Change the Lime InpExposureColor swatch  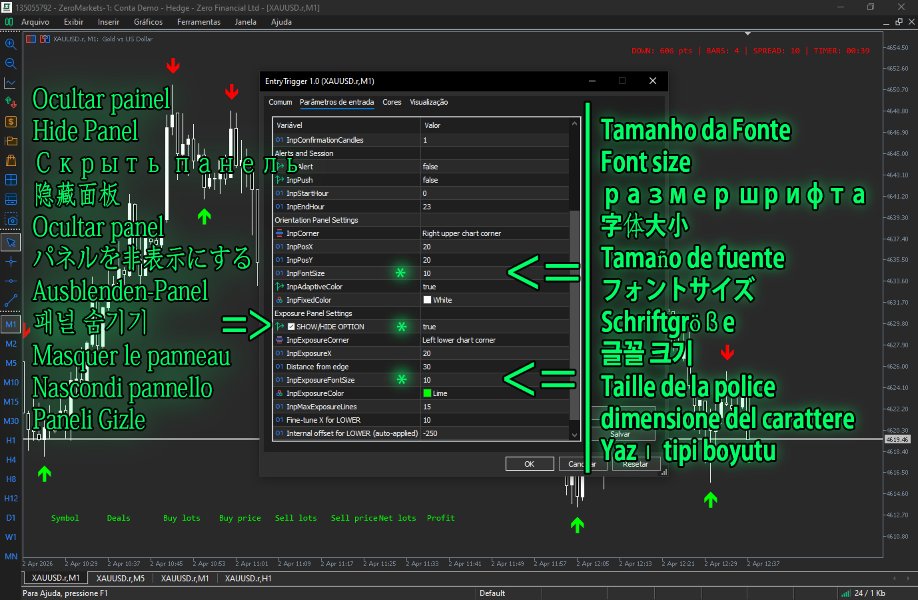[x=429, y=392]
